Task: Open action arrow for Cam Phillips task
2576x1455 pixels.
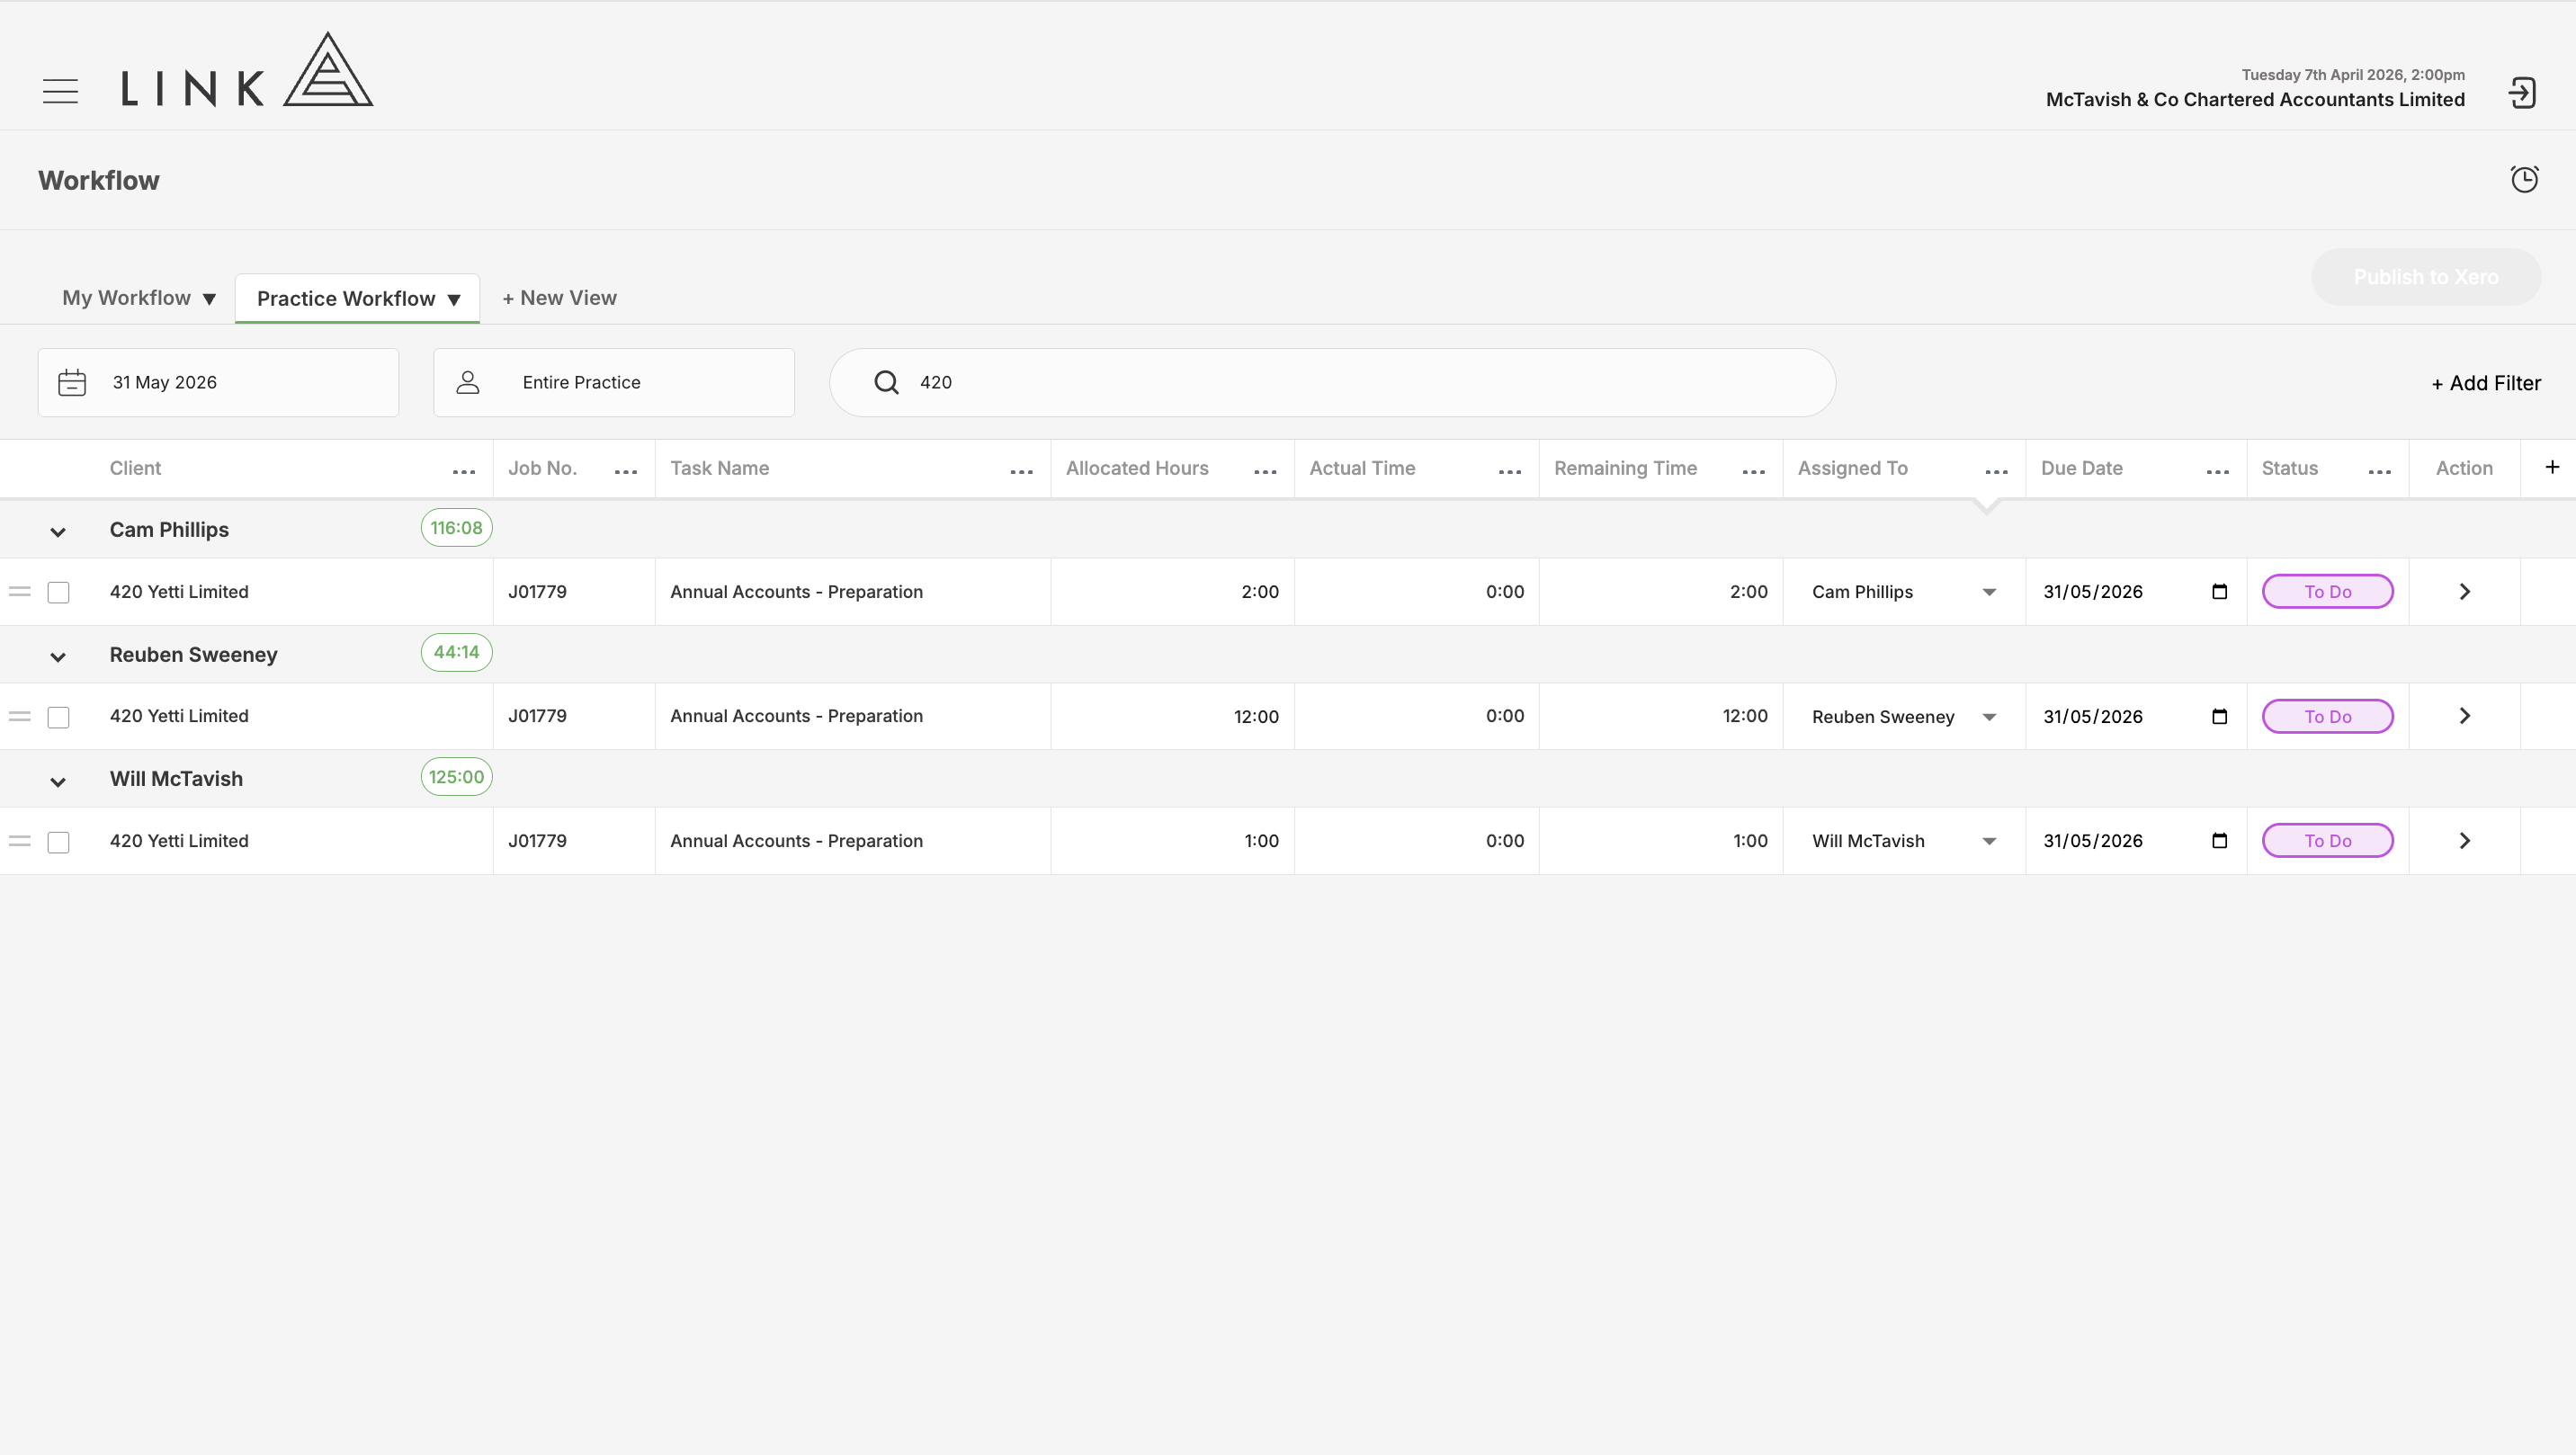Action: tap(2464, 592)
